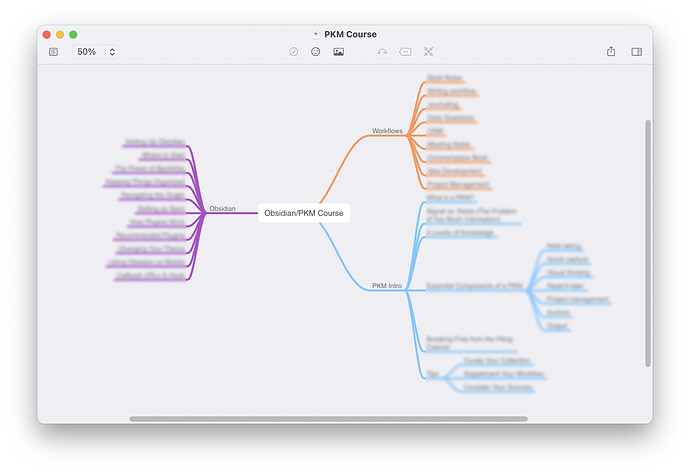Add a note using the note icon
This screenshot has width=690, height=472.
[x=405, y=52]
